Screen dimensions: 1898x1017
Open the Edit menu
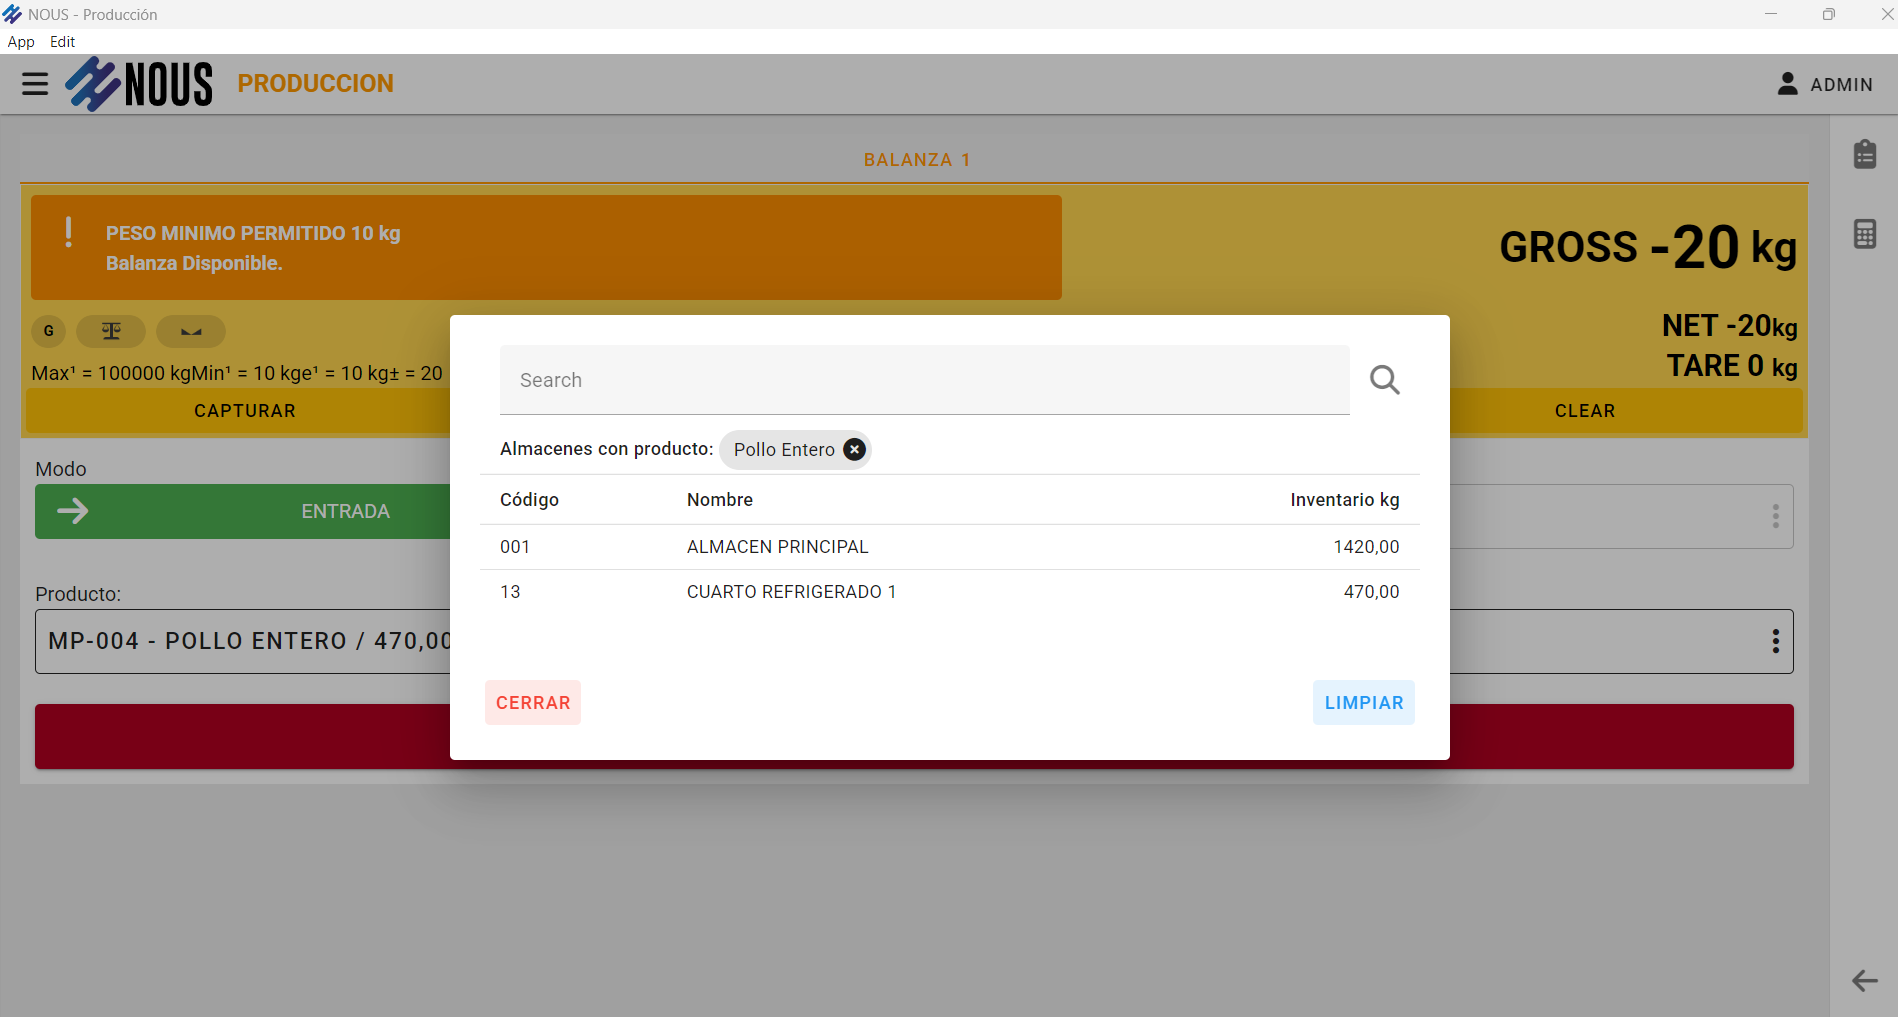(x=62, y=42)
